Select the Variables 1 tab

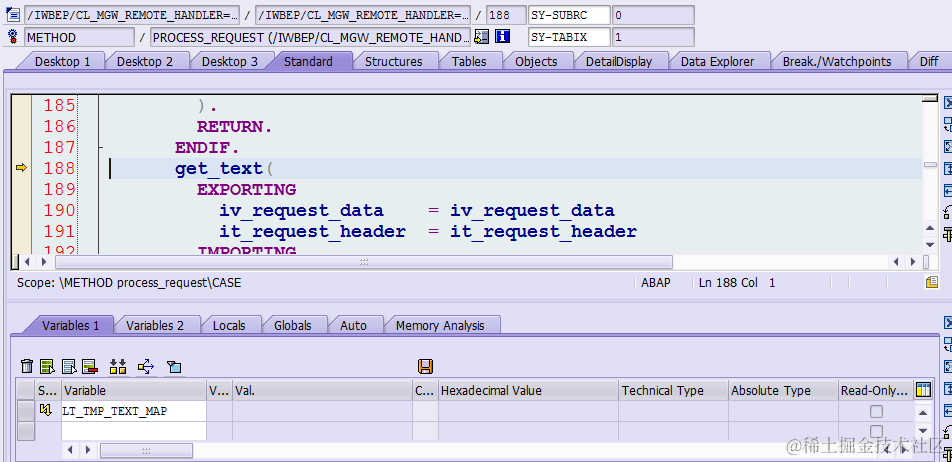[70, 325]
